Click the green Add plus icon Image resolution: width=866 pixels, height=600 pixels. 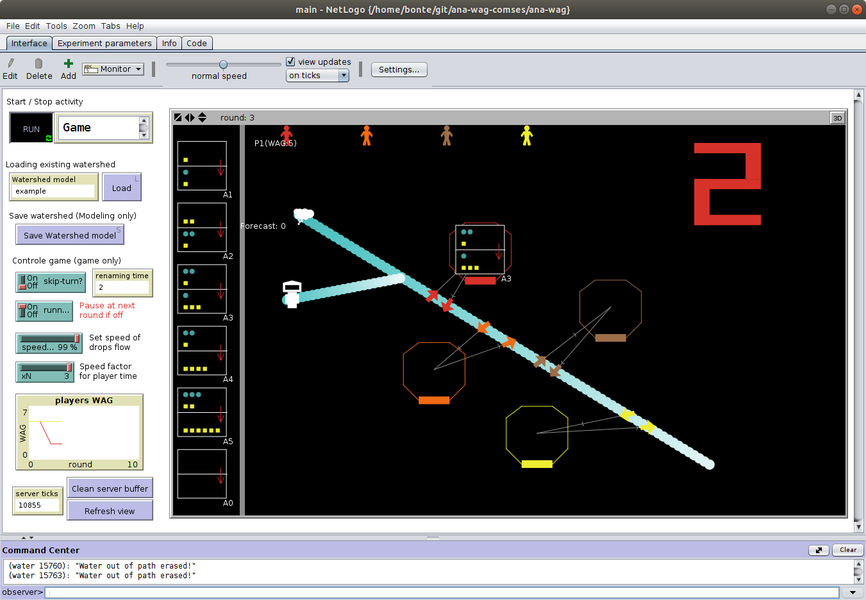click(x=68, y=63)
